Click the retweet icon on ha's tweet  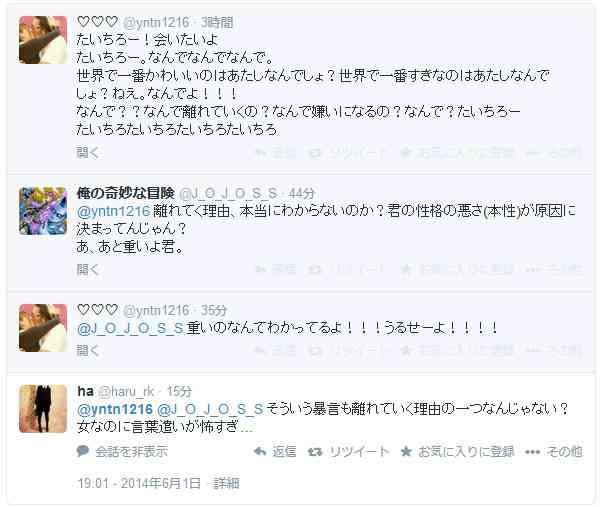tap(315, 452)
